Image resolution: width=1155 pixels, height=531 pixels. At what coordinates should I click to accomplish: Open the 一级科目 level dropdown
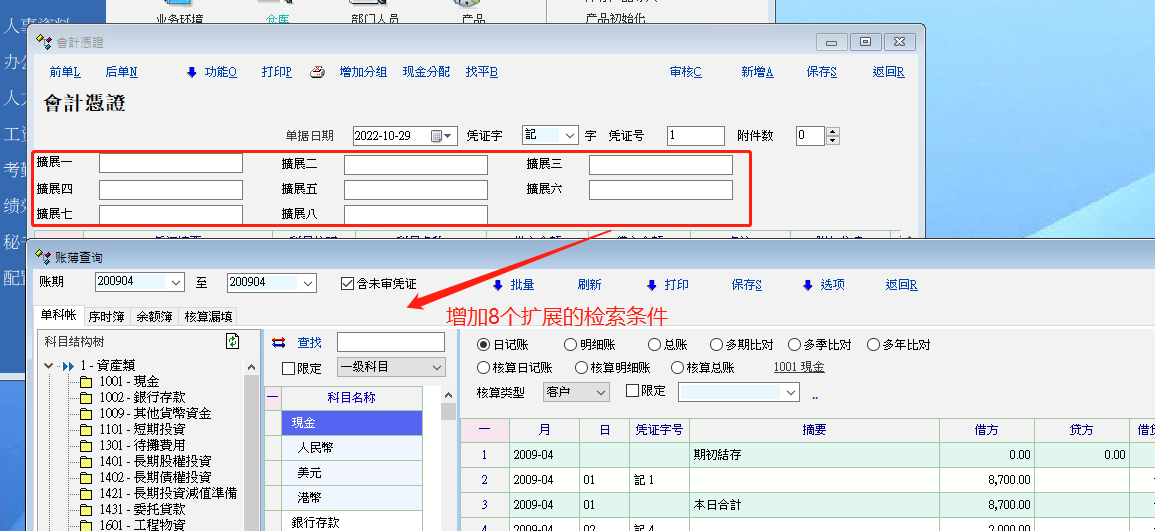tap(436, 368)
